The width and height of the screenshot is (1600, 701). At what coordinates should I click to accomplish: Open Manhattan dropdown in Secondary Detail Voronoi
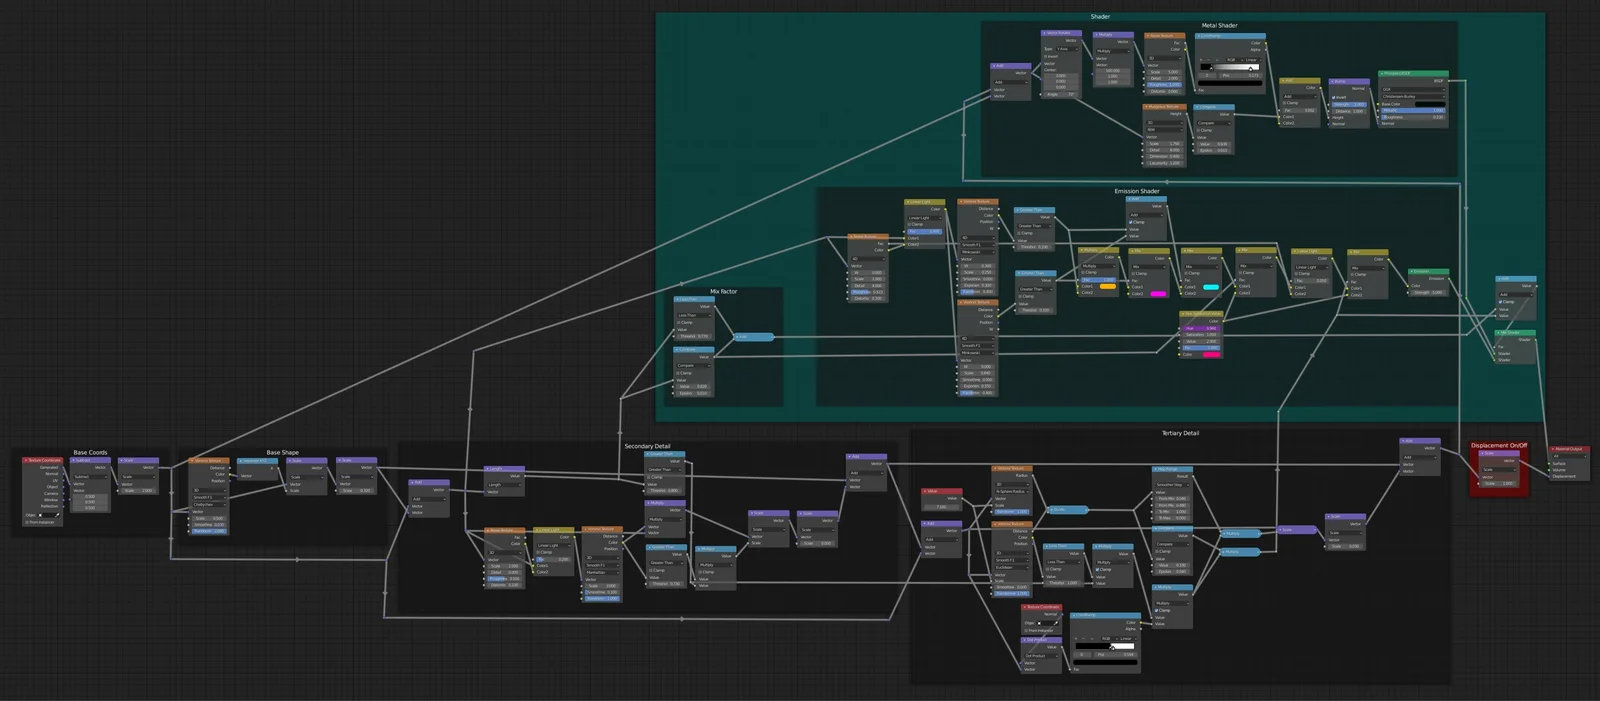coord(602,573)
